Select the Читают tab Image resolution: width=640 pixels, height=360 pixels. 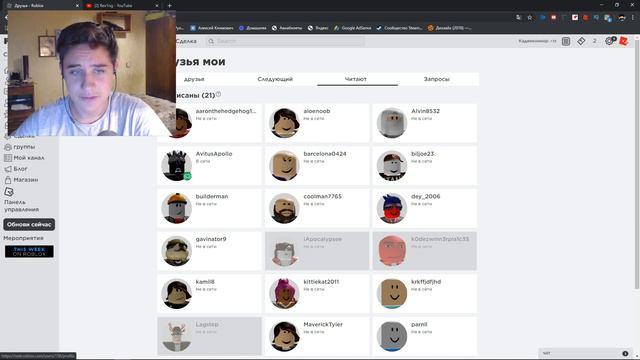click(356, 79)
